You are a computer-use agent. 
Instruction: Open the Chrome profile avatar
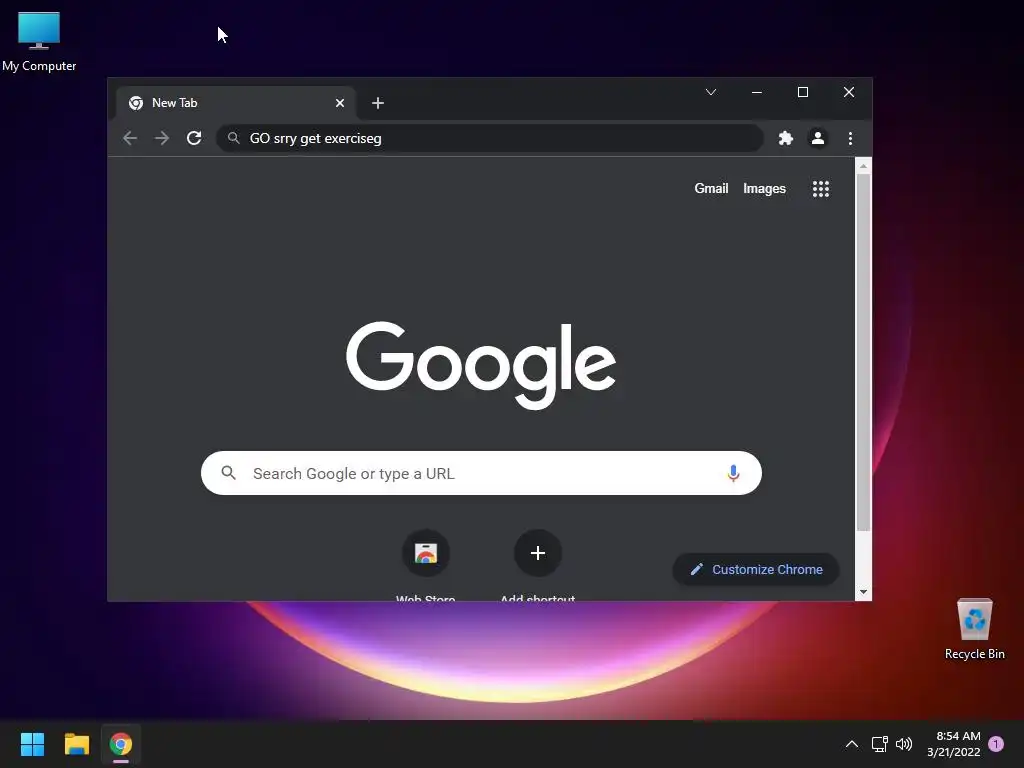click(x=818, y=138)
